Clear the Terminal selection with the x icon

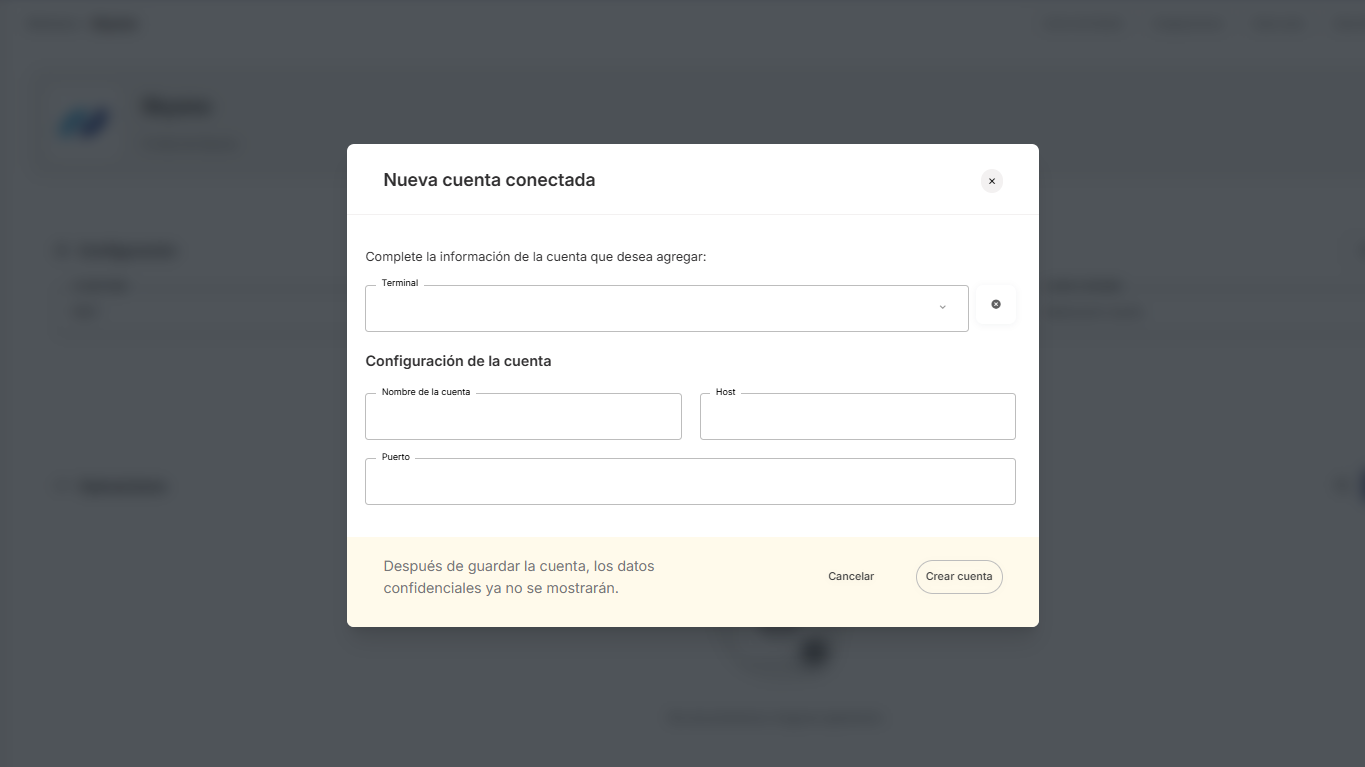pos(996,305)
